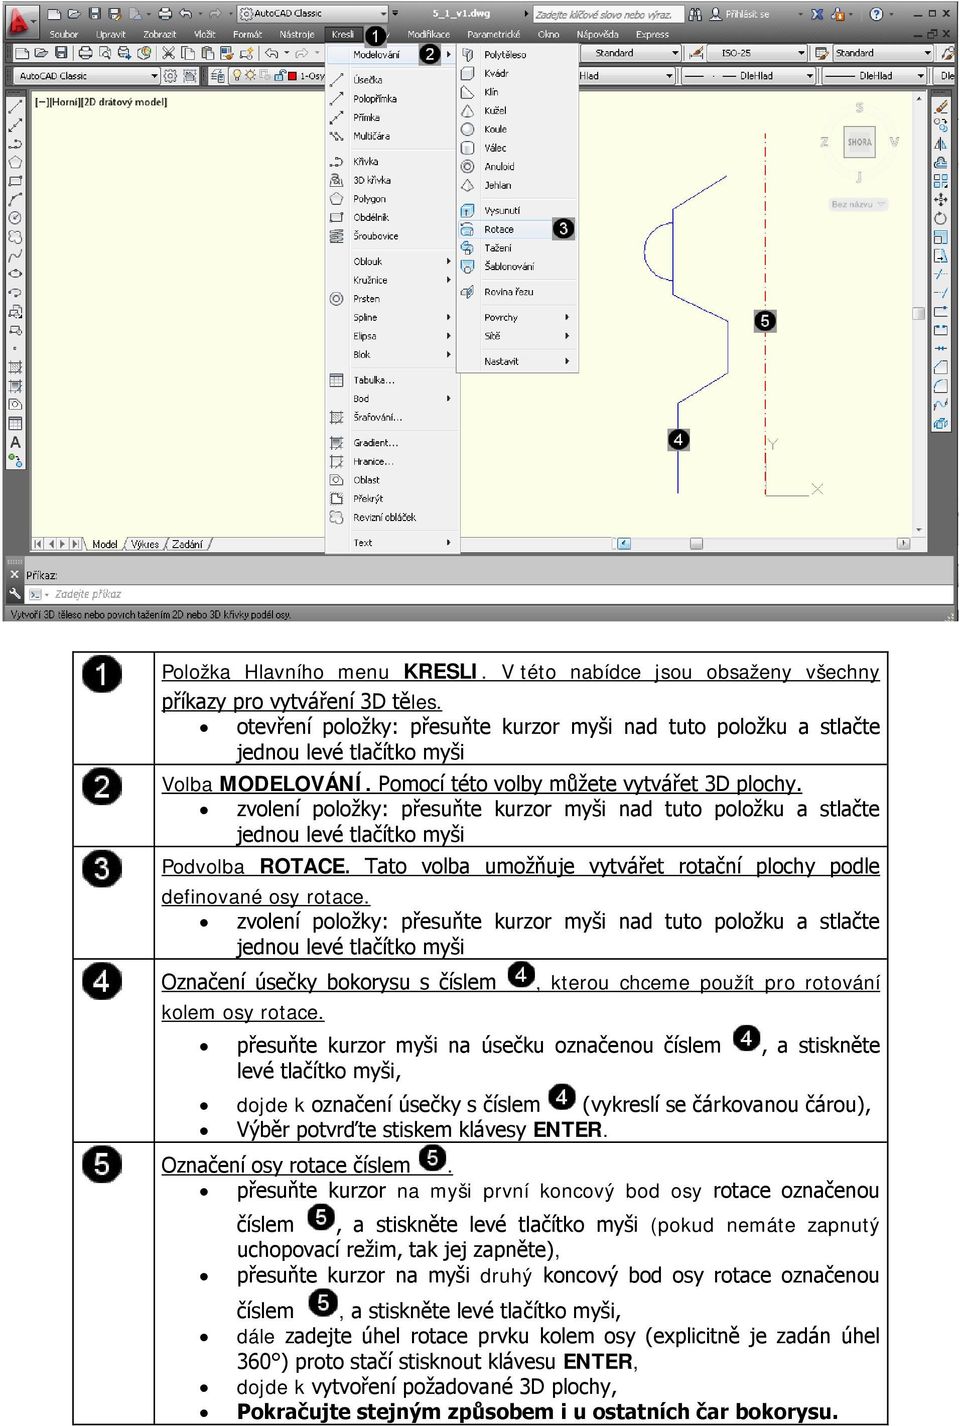Toggle the layer lightbulb on/off icon

click(237, 76)
